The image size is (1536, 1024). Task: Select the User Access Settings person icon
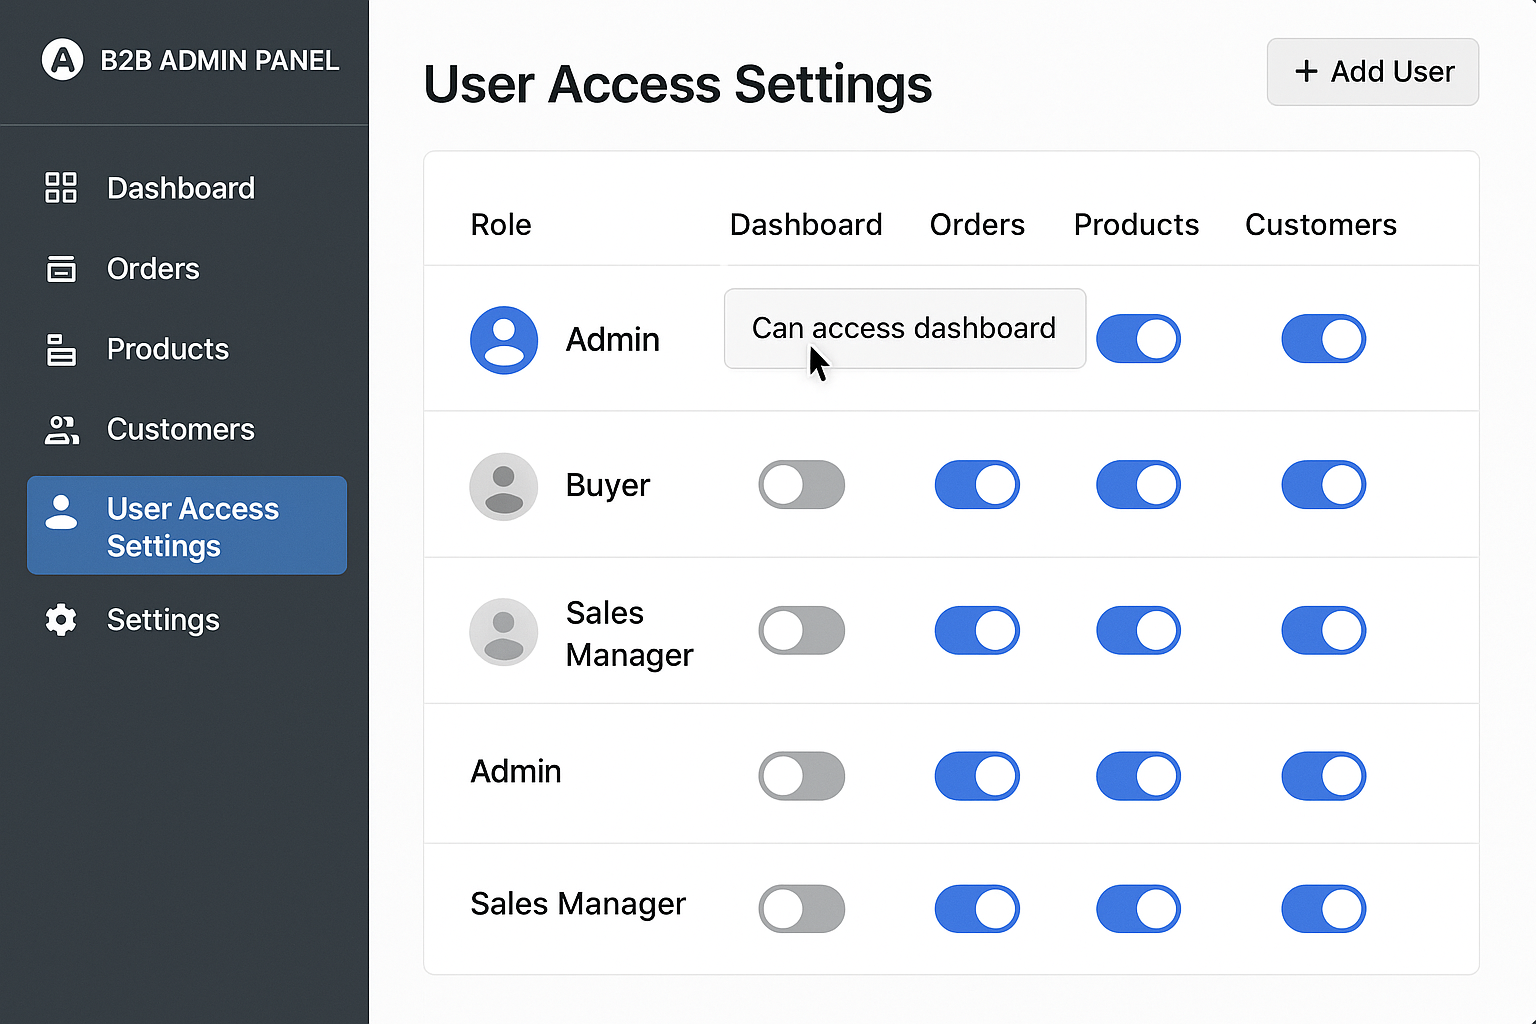tap(61, 511)
